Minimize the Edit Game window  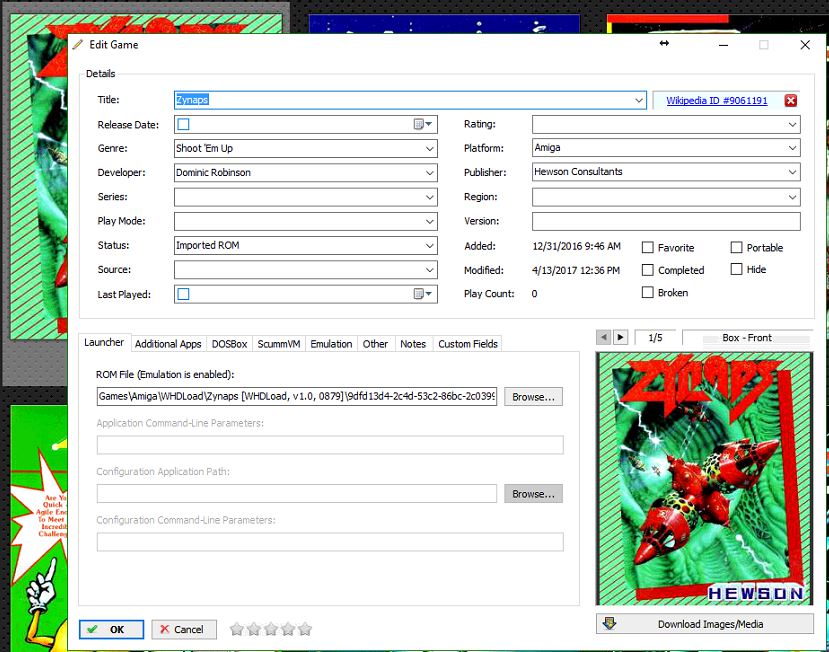pos(723,45)
